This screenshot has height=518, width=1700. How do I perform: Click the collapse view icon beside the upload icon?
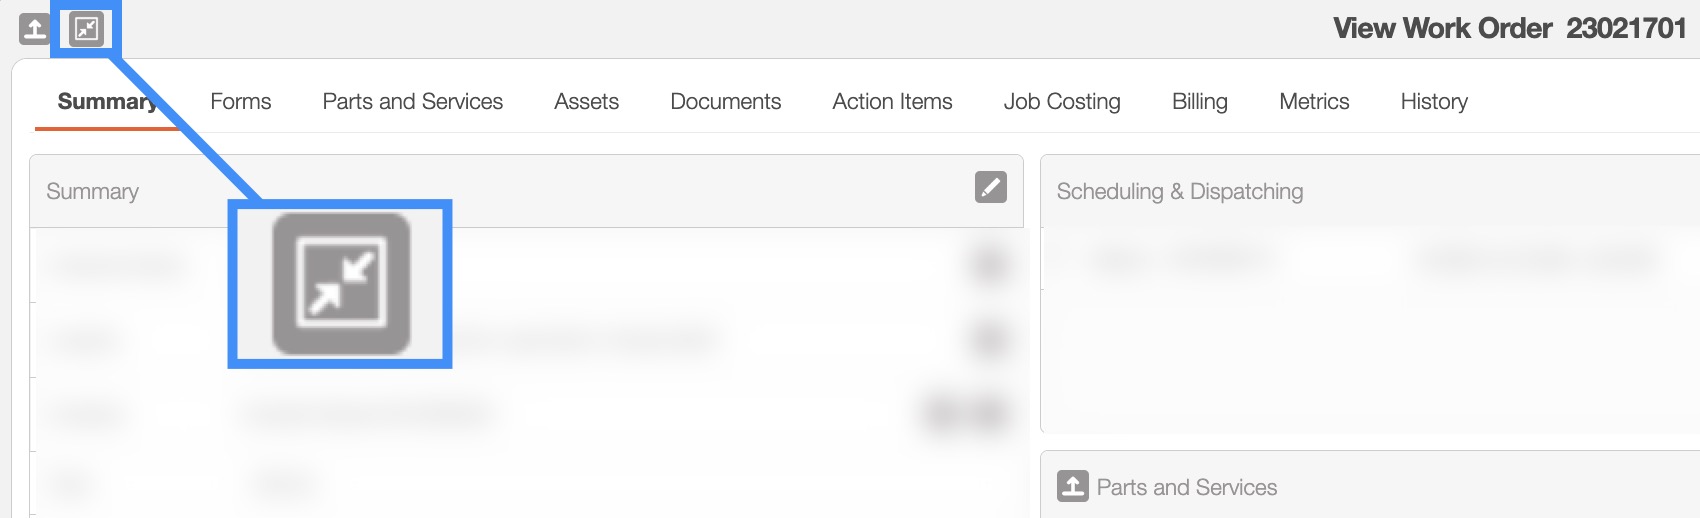pyautogui.click(x=87, y=29)
